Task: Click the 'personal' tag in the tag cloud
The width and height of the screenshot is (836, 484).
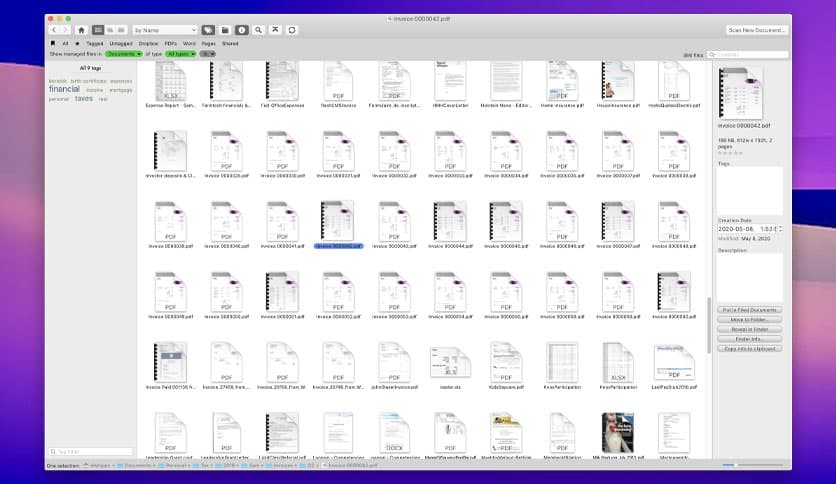Action: click(59, 99)
